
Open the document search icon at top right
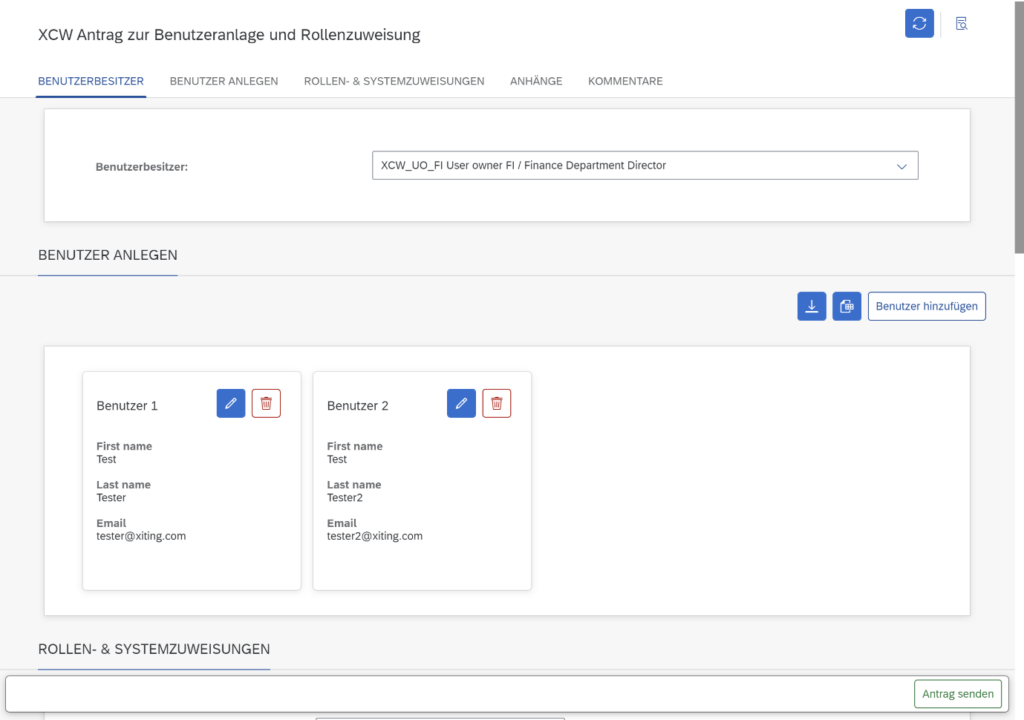coord(961,24)
